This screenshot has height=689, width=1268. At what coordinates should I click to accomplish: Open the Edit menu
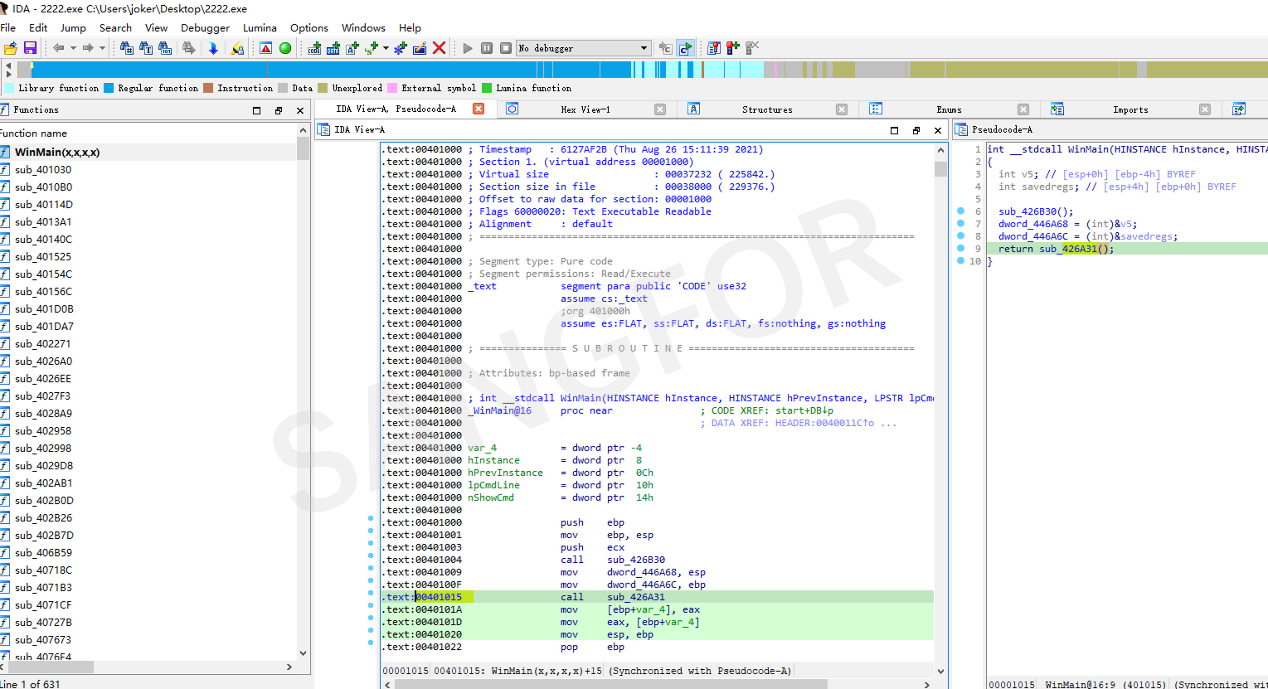point(38,28)
